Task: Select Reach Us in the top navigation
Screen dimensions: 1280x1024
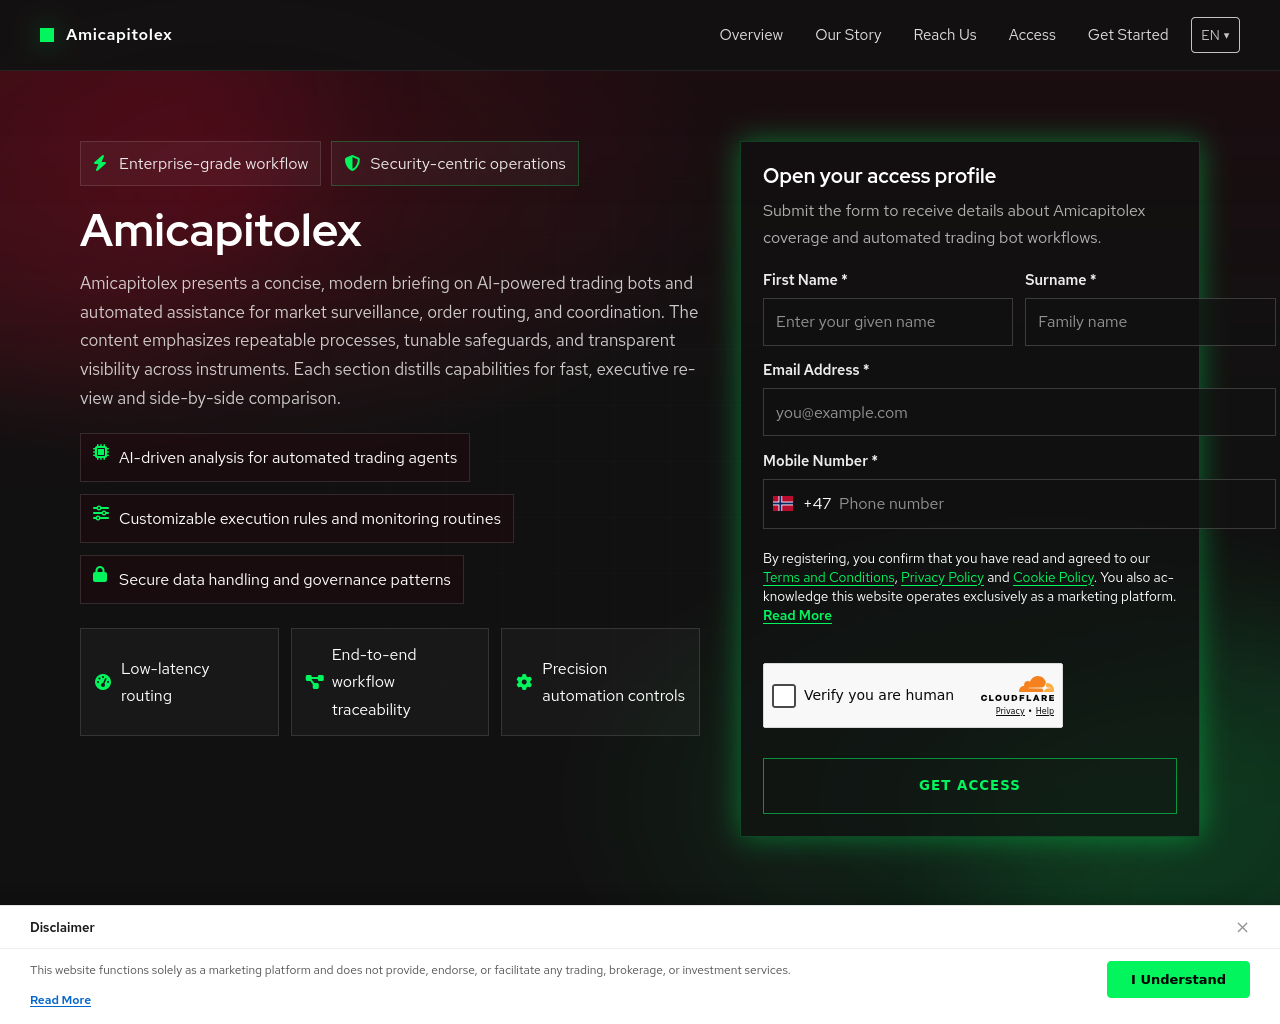Action: (945, 35)
